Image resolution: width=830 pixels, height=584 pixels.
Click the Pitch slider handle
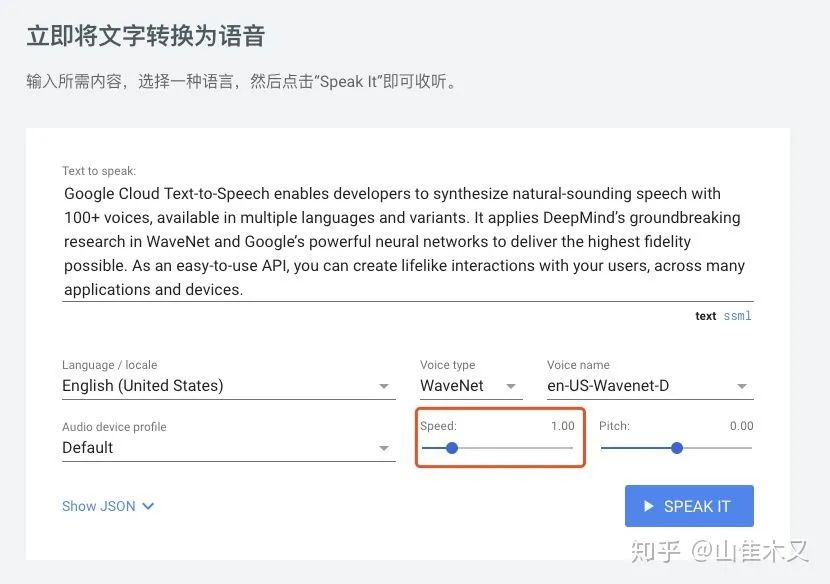tap(677, 448)
